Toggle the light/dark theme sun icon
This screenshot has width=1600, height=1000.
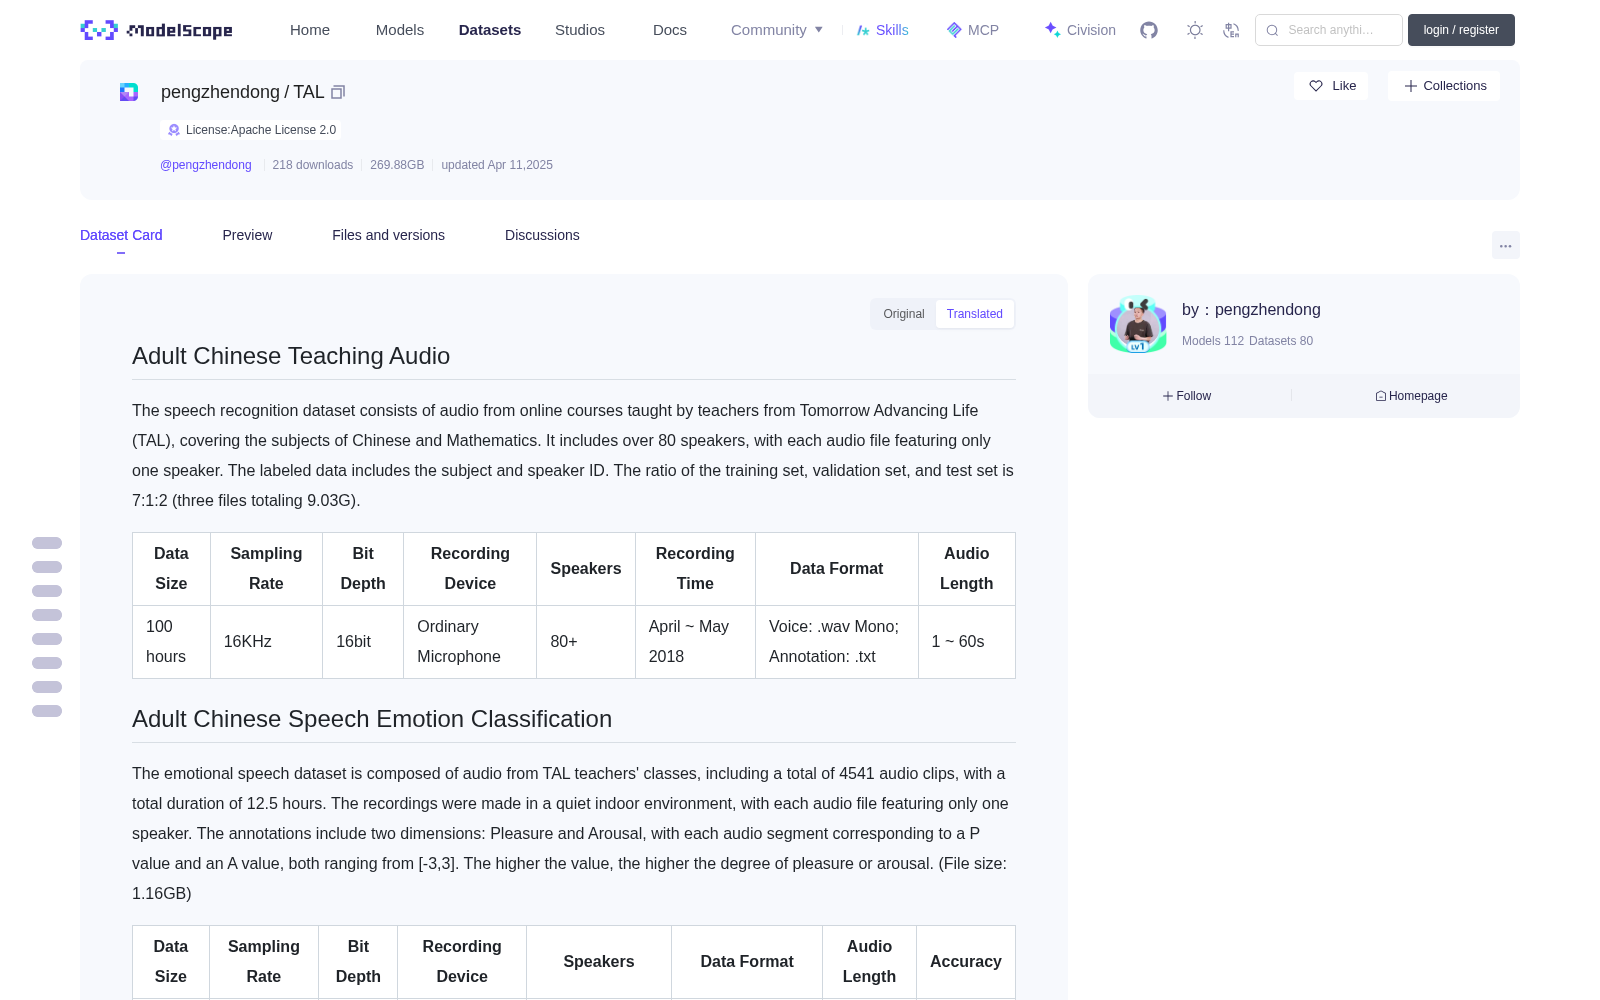pyautogui.click(x=1195, y=30)
